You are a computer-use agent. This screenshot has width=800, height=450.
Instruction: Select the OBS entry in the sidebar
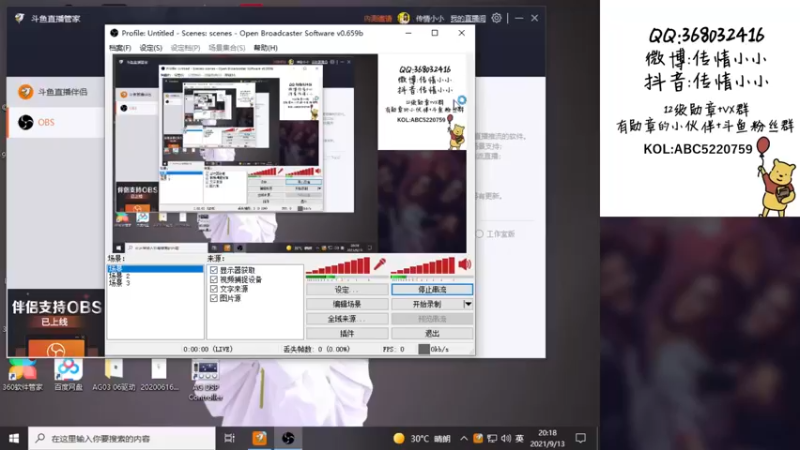click(x=55, y=122)
